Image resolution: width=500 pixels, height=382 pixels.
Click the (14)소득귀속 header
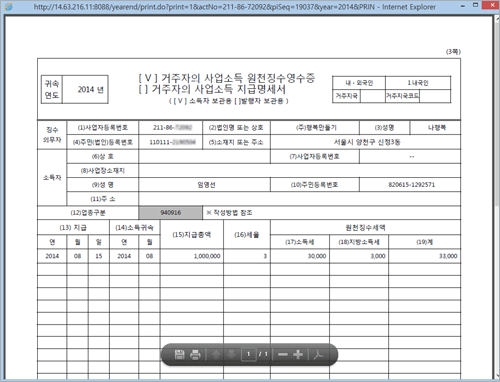pyautogui.click(x=134, y=228)
